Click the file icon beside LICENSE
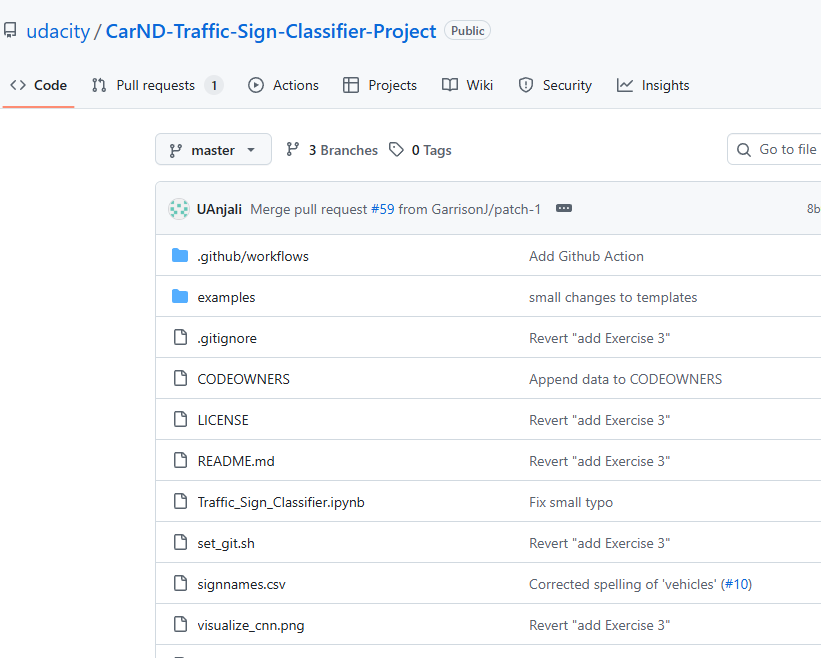 tap(180, 420)
